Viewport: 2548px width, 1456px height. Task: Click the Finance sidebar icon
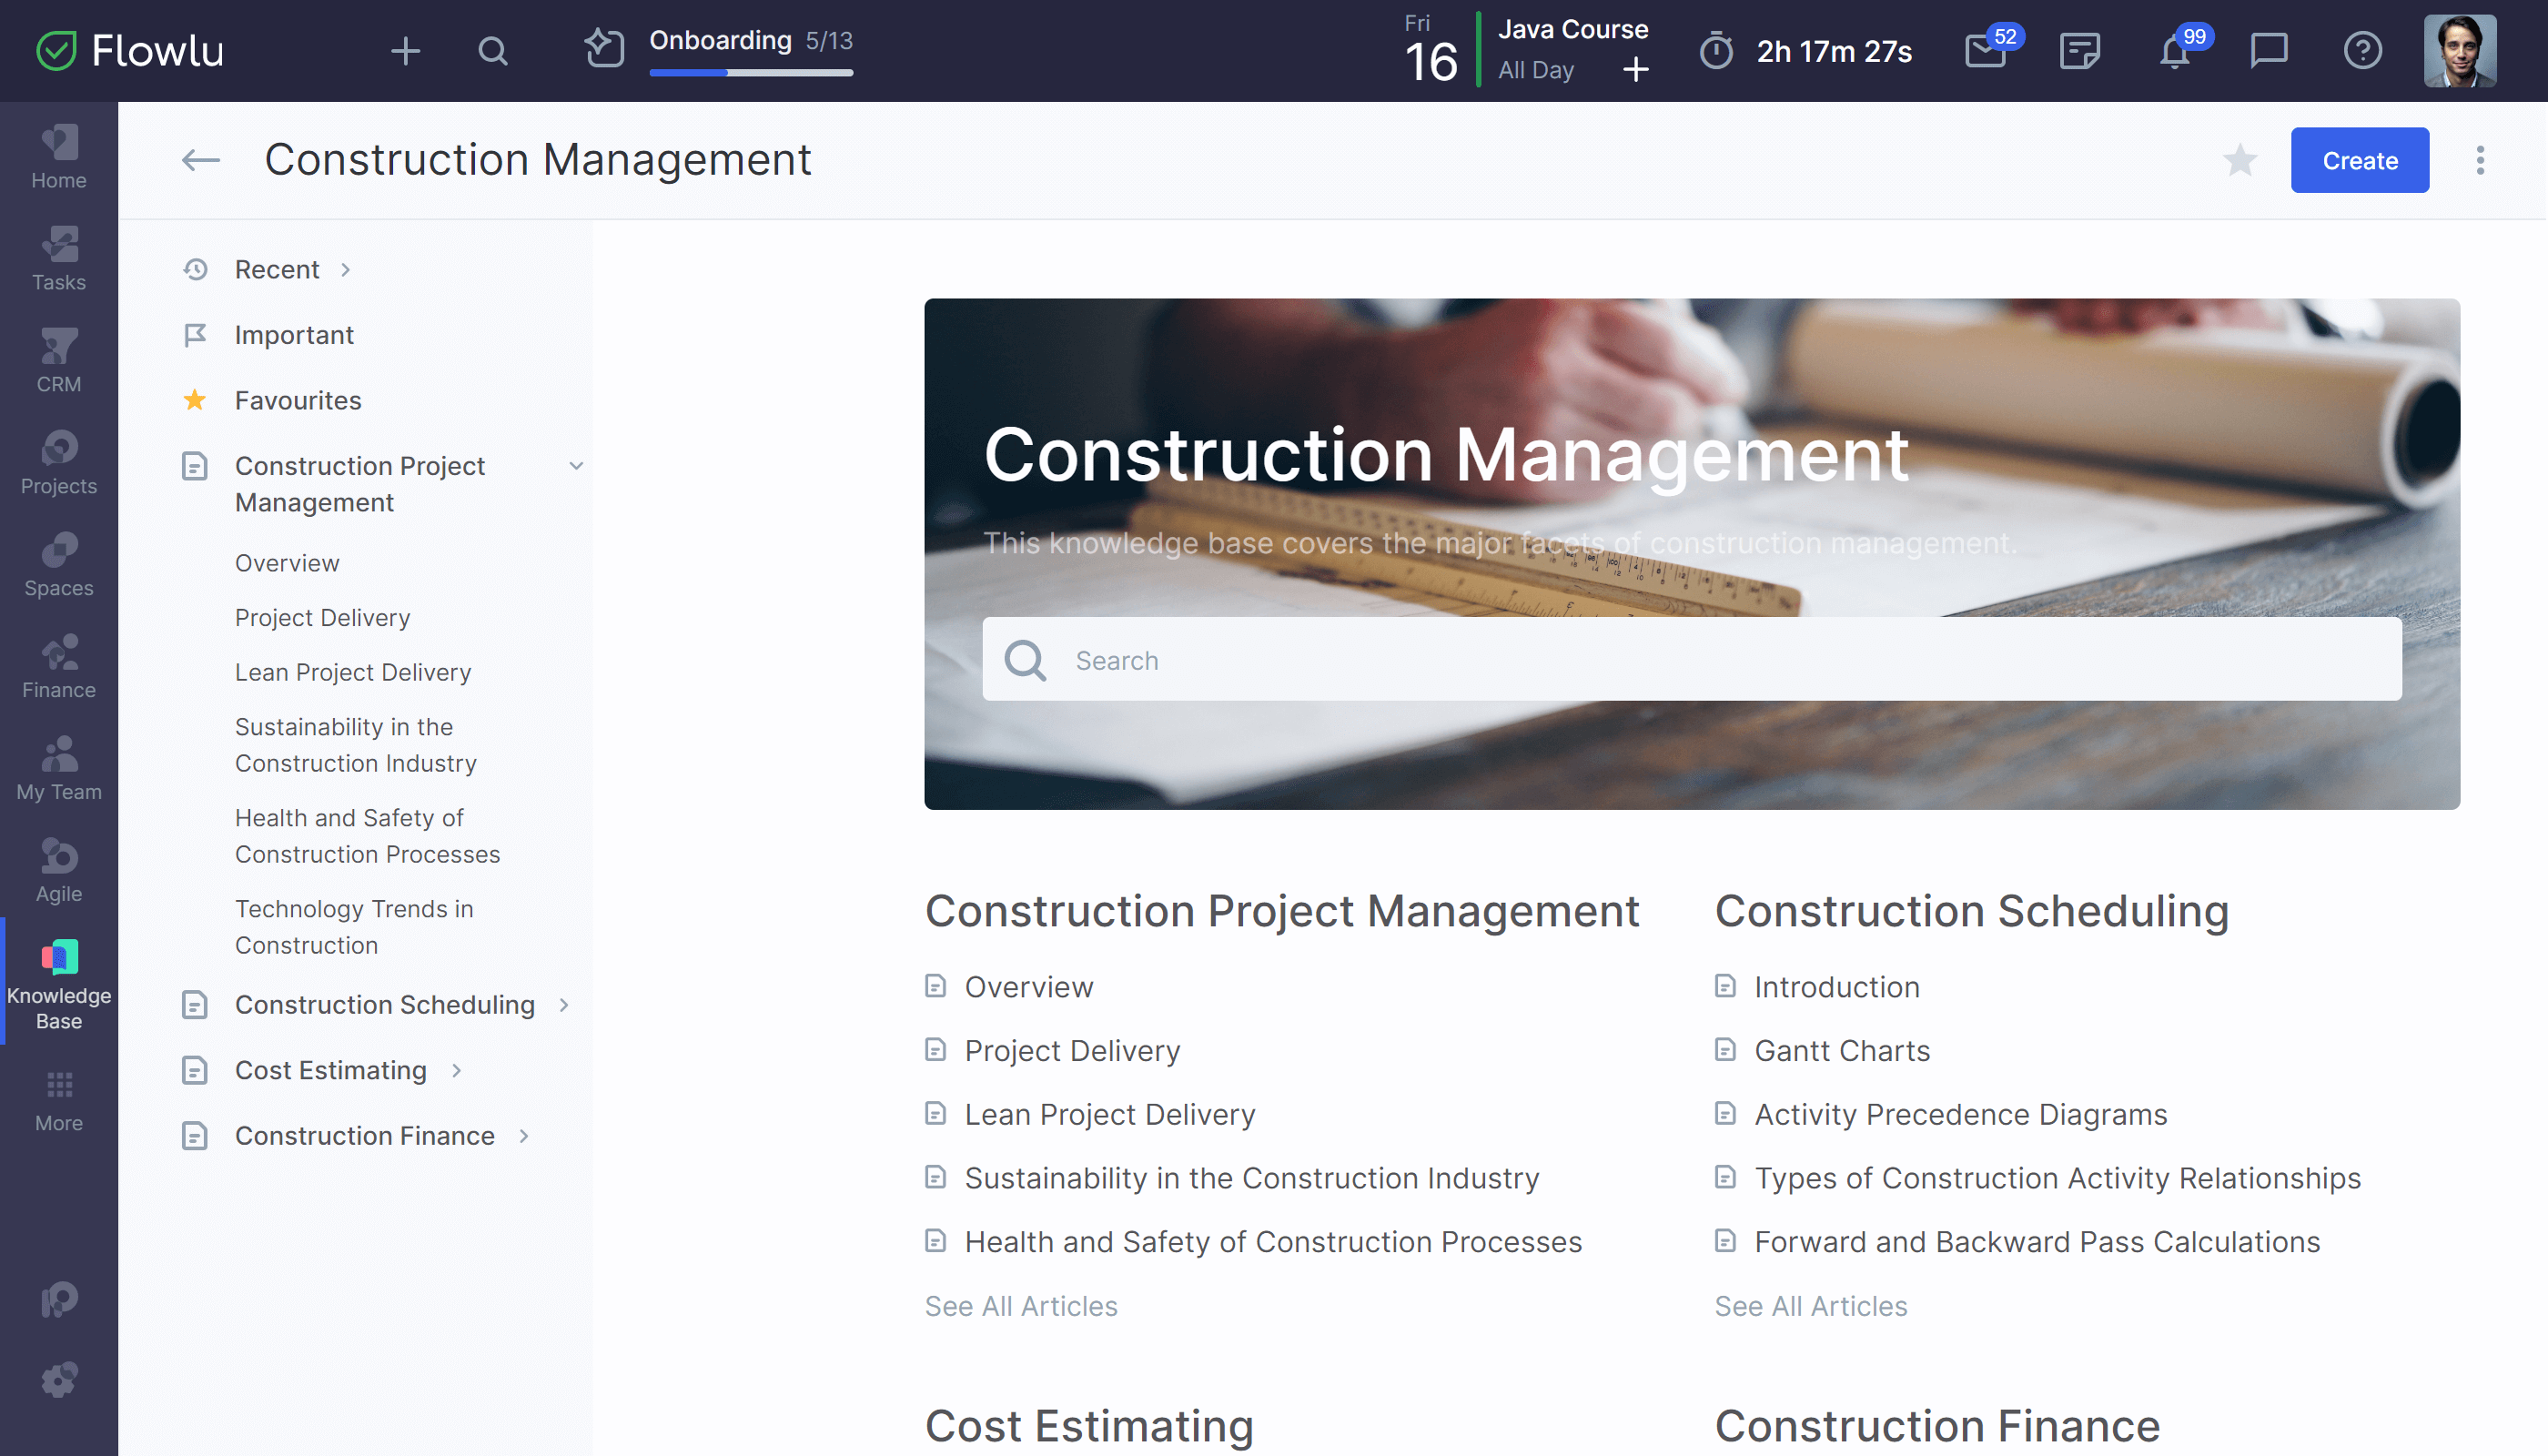tap(57, 665)
